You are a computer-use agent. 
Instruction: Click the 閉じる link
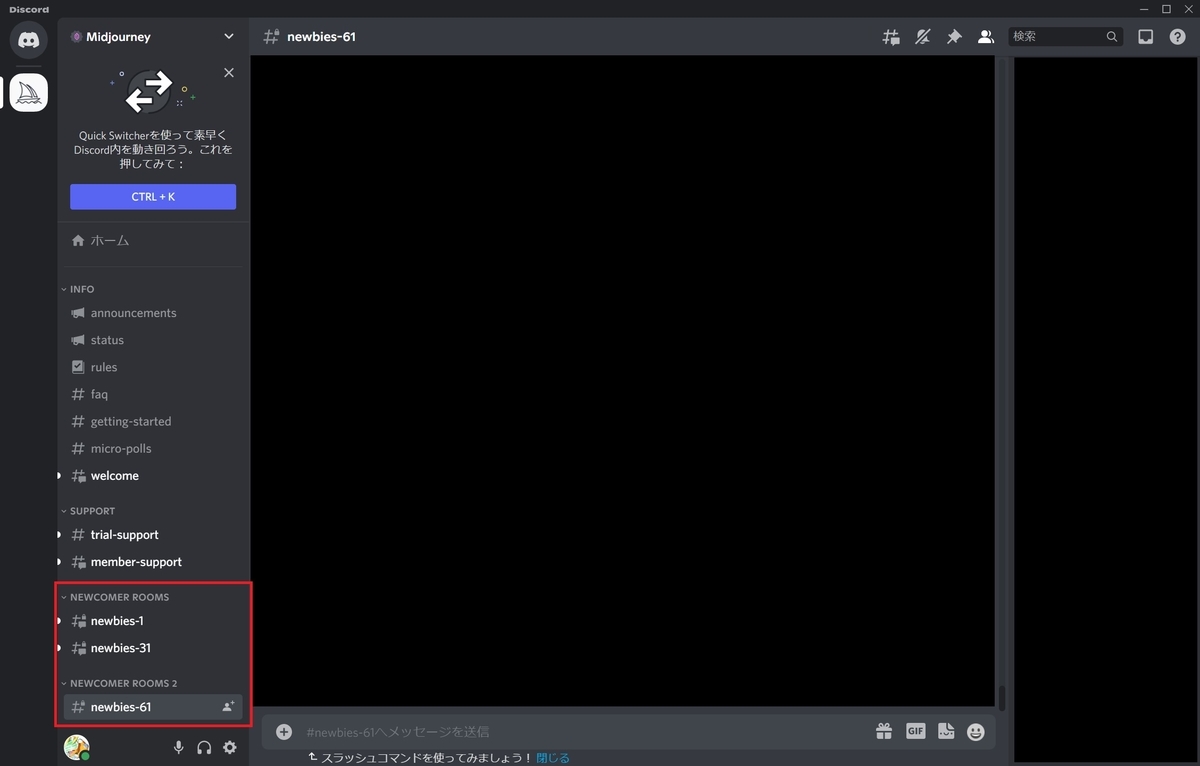(553, 758)
